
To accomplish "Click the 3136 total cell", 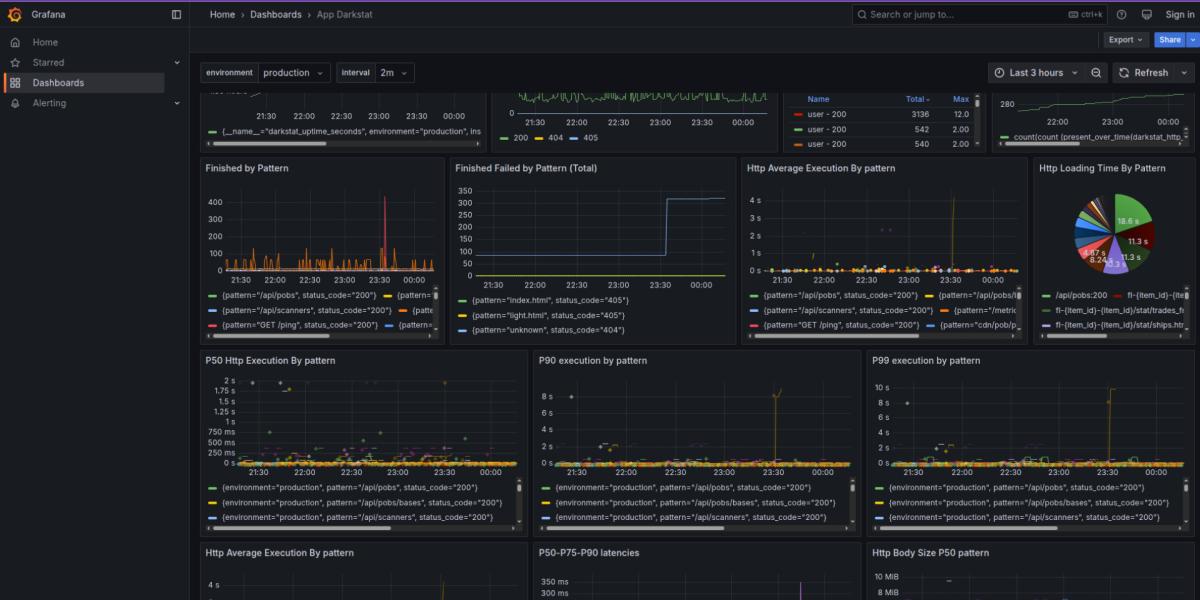I will 918,114.
